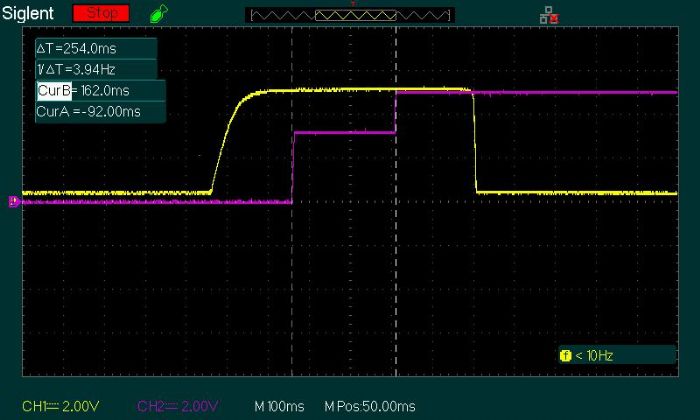
Task: Click the waveform memory position bar
Action: coord(349,15)
